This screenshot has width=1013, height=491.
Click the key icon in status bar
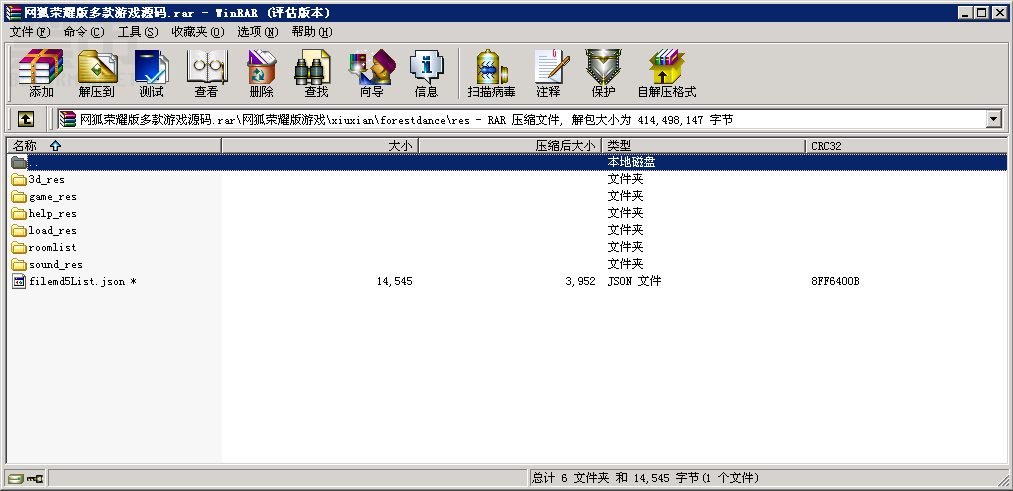click(x=35, y=479)
